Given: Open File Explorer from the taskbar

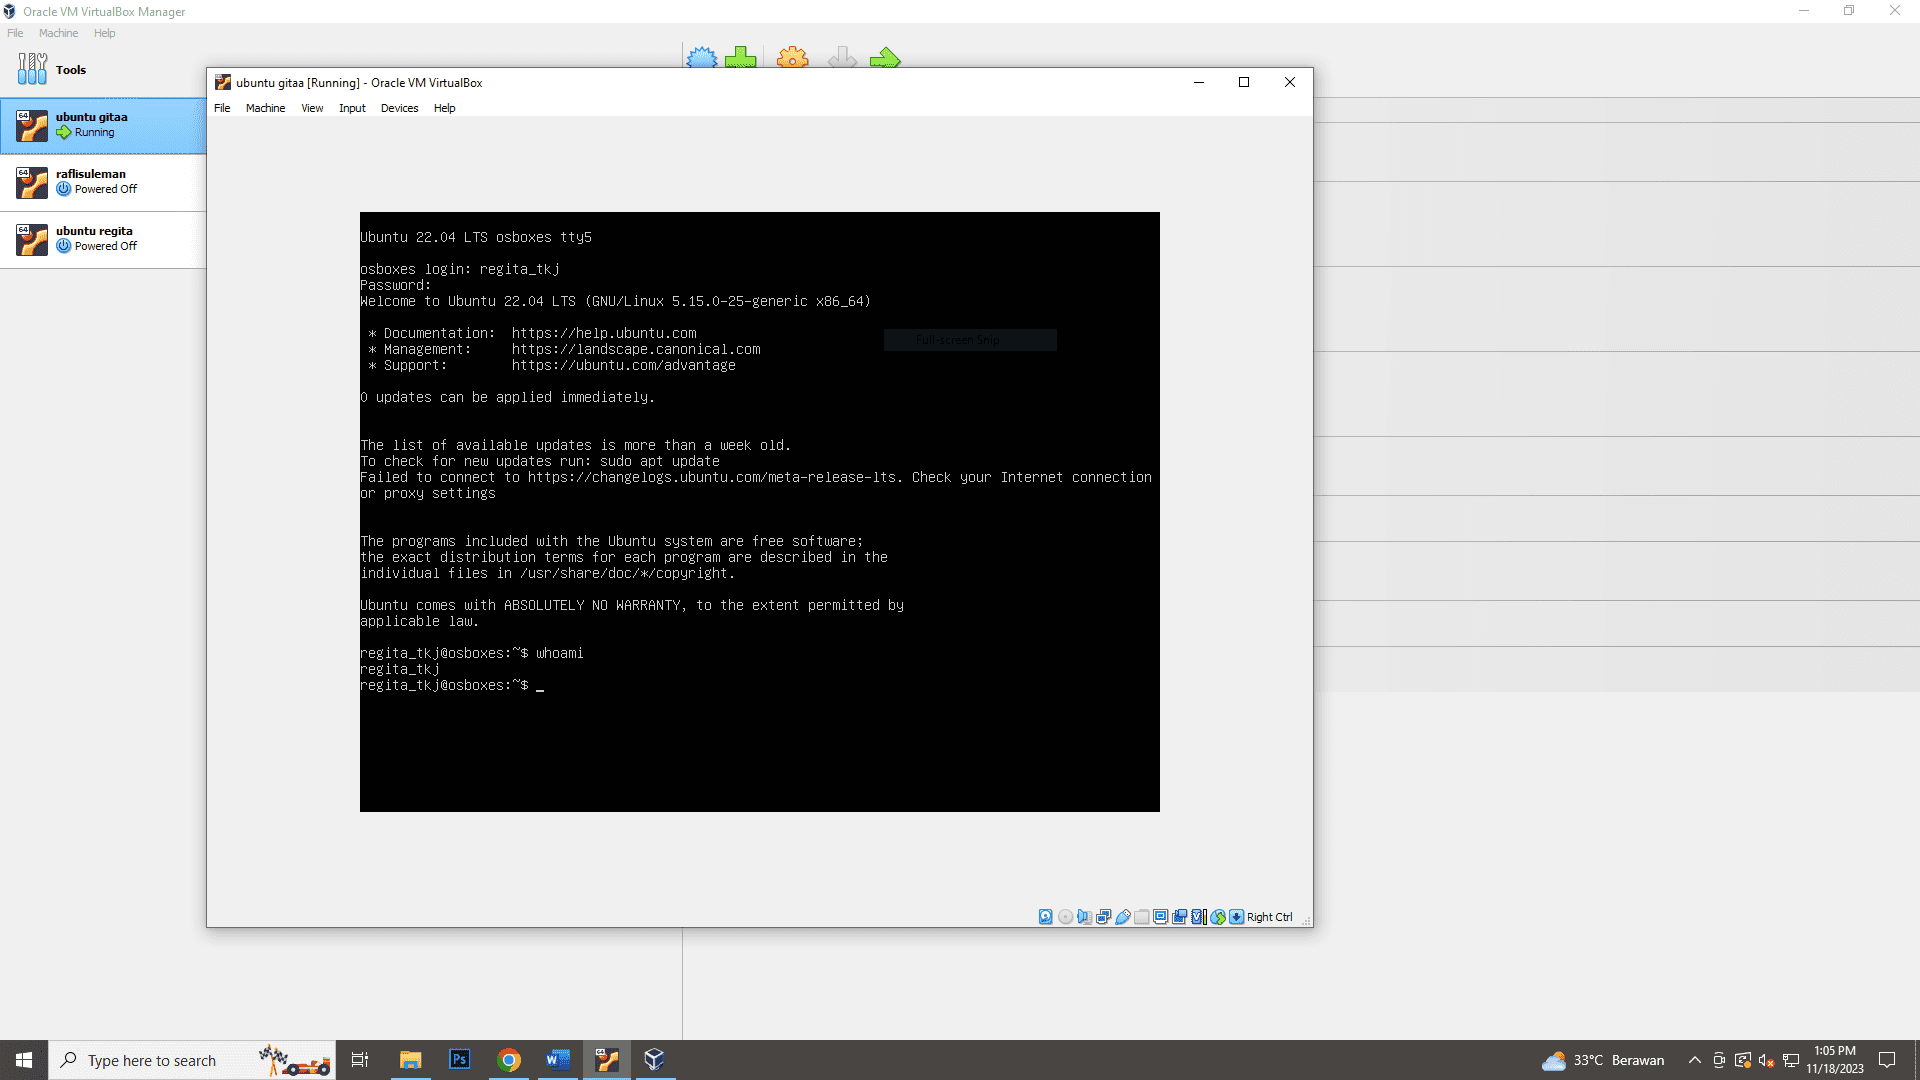Looking at the screenshot, I should (x=410, y=1060).
